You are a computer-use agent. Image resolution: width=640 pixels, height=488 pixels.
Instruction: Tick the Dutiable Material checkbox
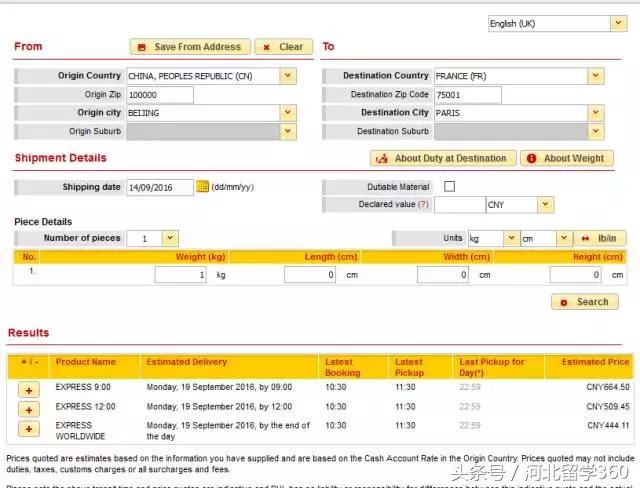point(449,187)
